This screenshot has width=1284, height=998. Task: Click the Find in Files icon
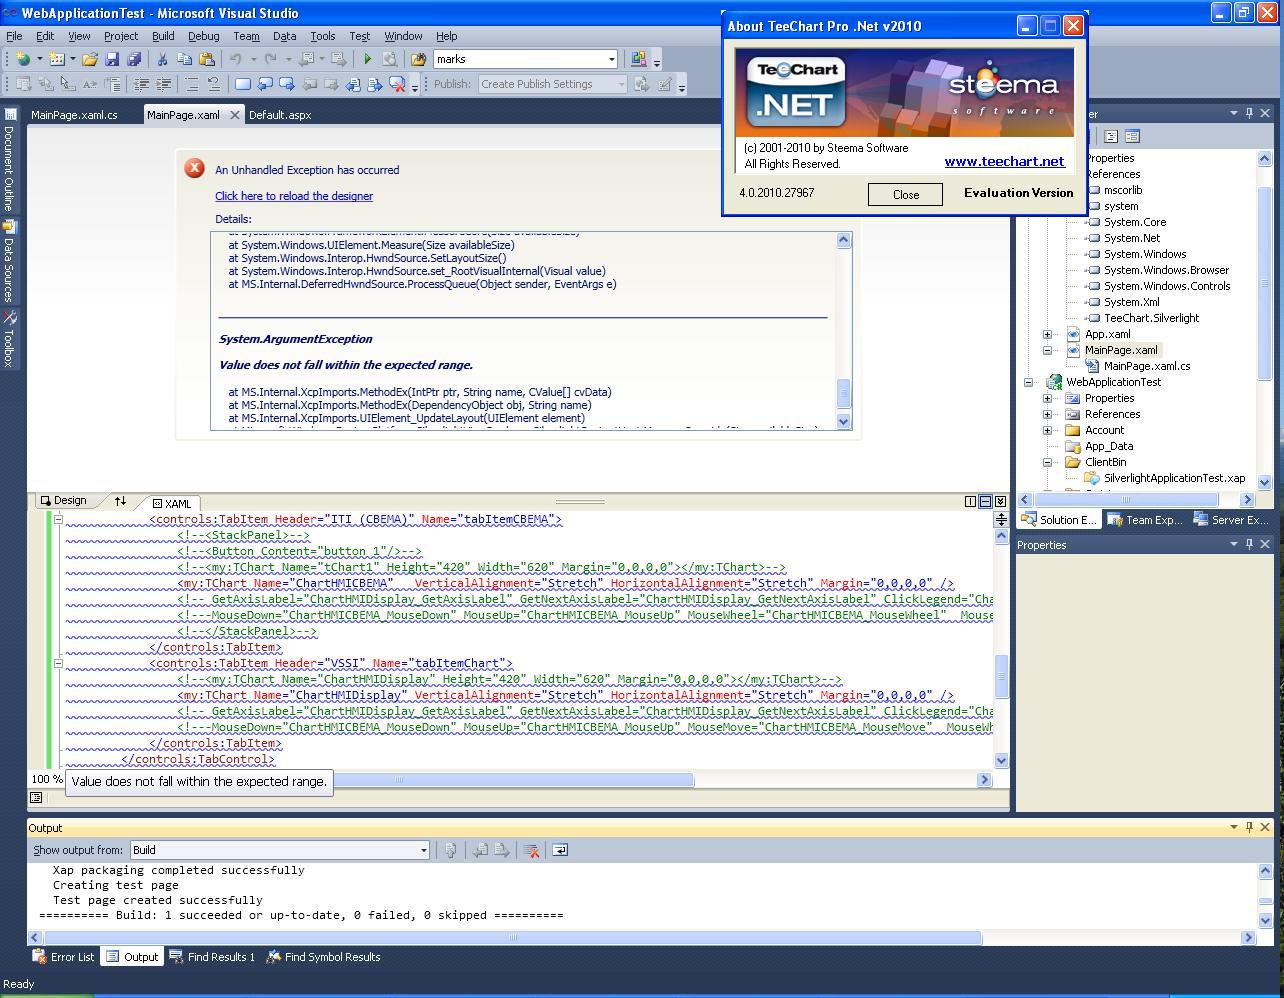coord(419,59)
